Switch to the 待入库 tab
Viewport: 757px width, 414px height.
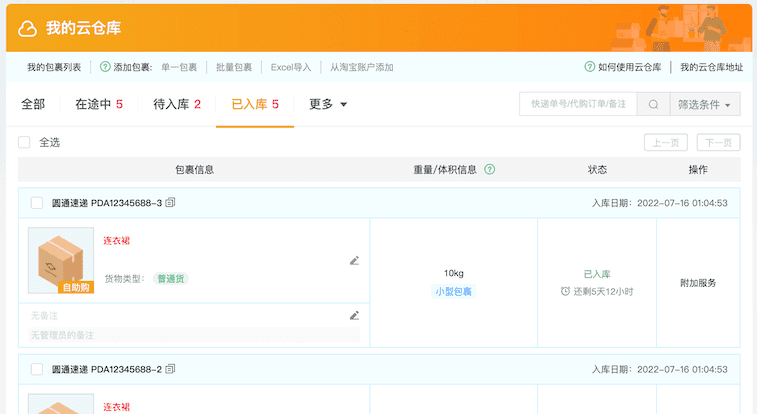[177, 104]
